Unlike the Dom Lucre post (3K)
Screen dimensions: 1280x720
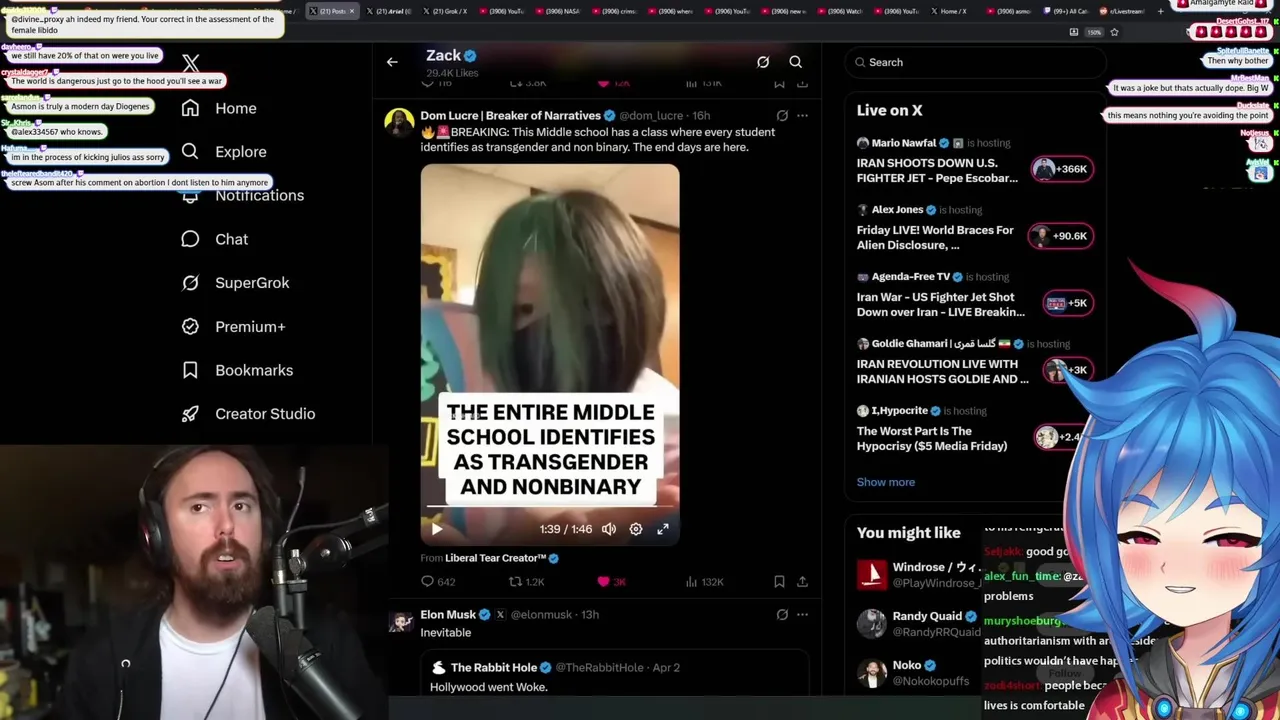(611, 582)
